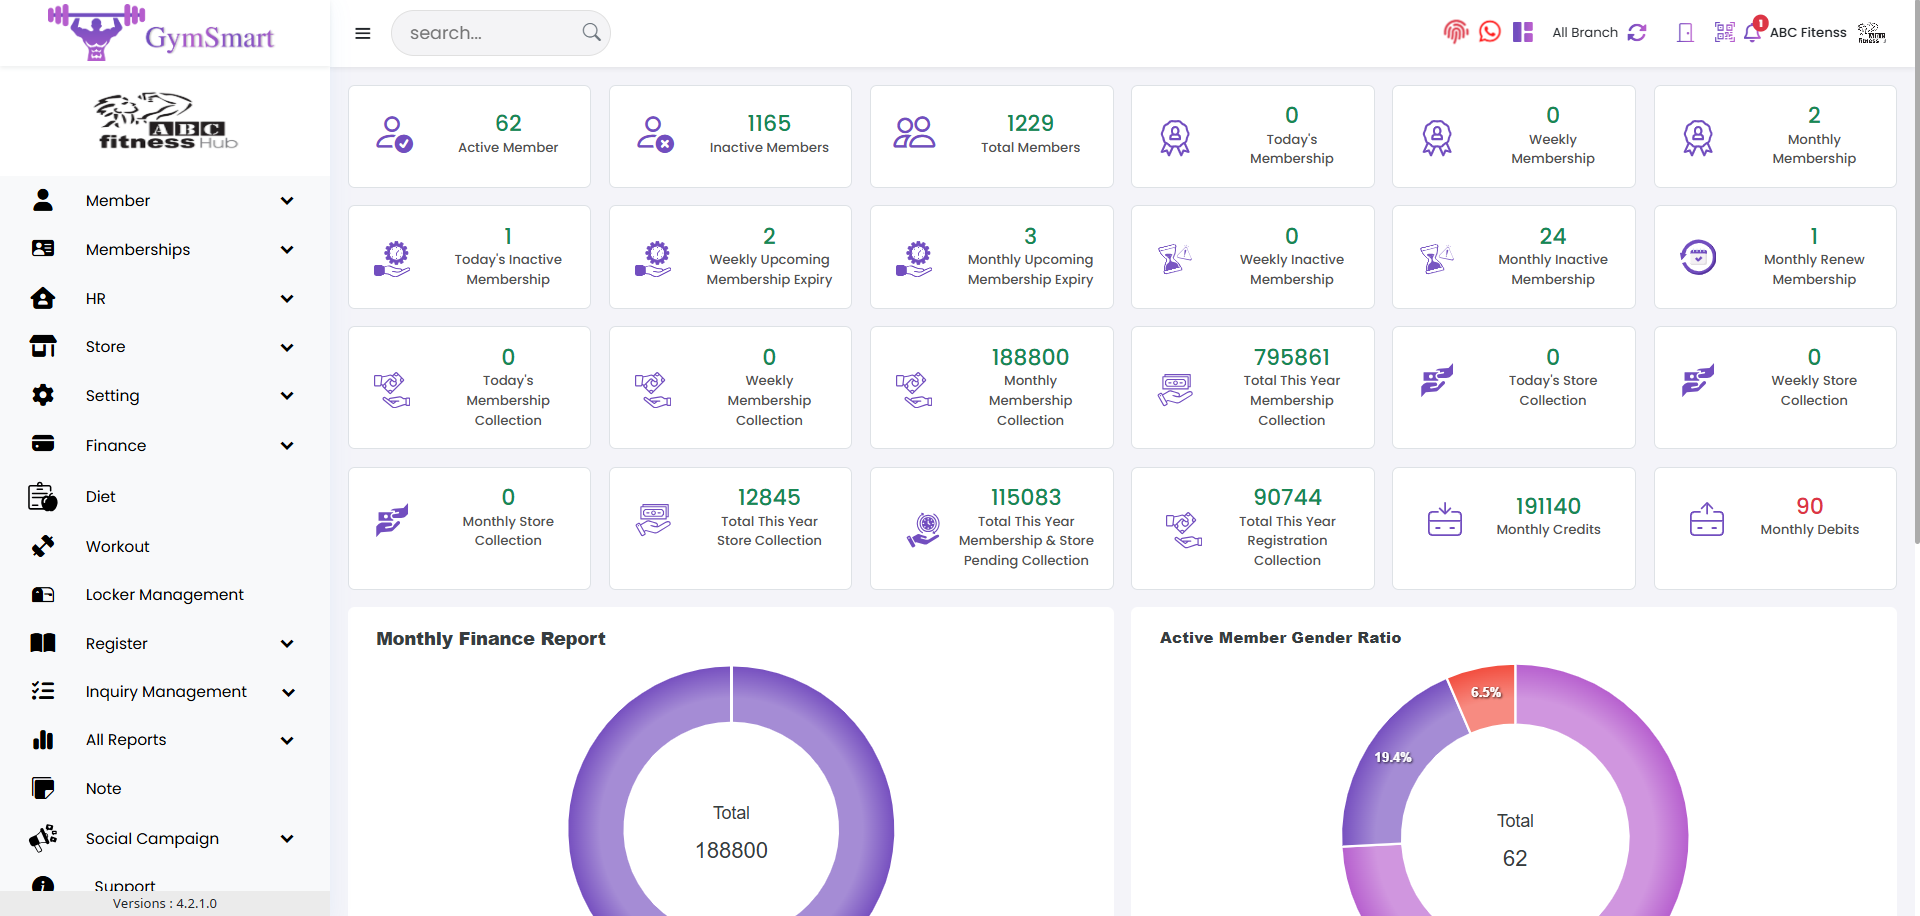Viewport: 1920px width, 916px height.
Task: Click the GymSmart logo
Action: pos(161,32)
